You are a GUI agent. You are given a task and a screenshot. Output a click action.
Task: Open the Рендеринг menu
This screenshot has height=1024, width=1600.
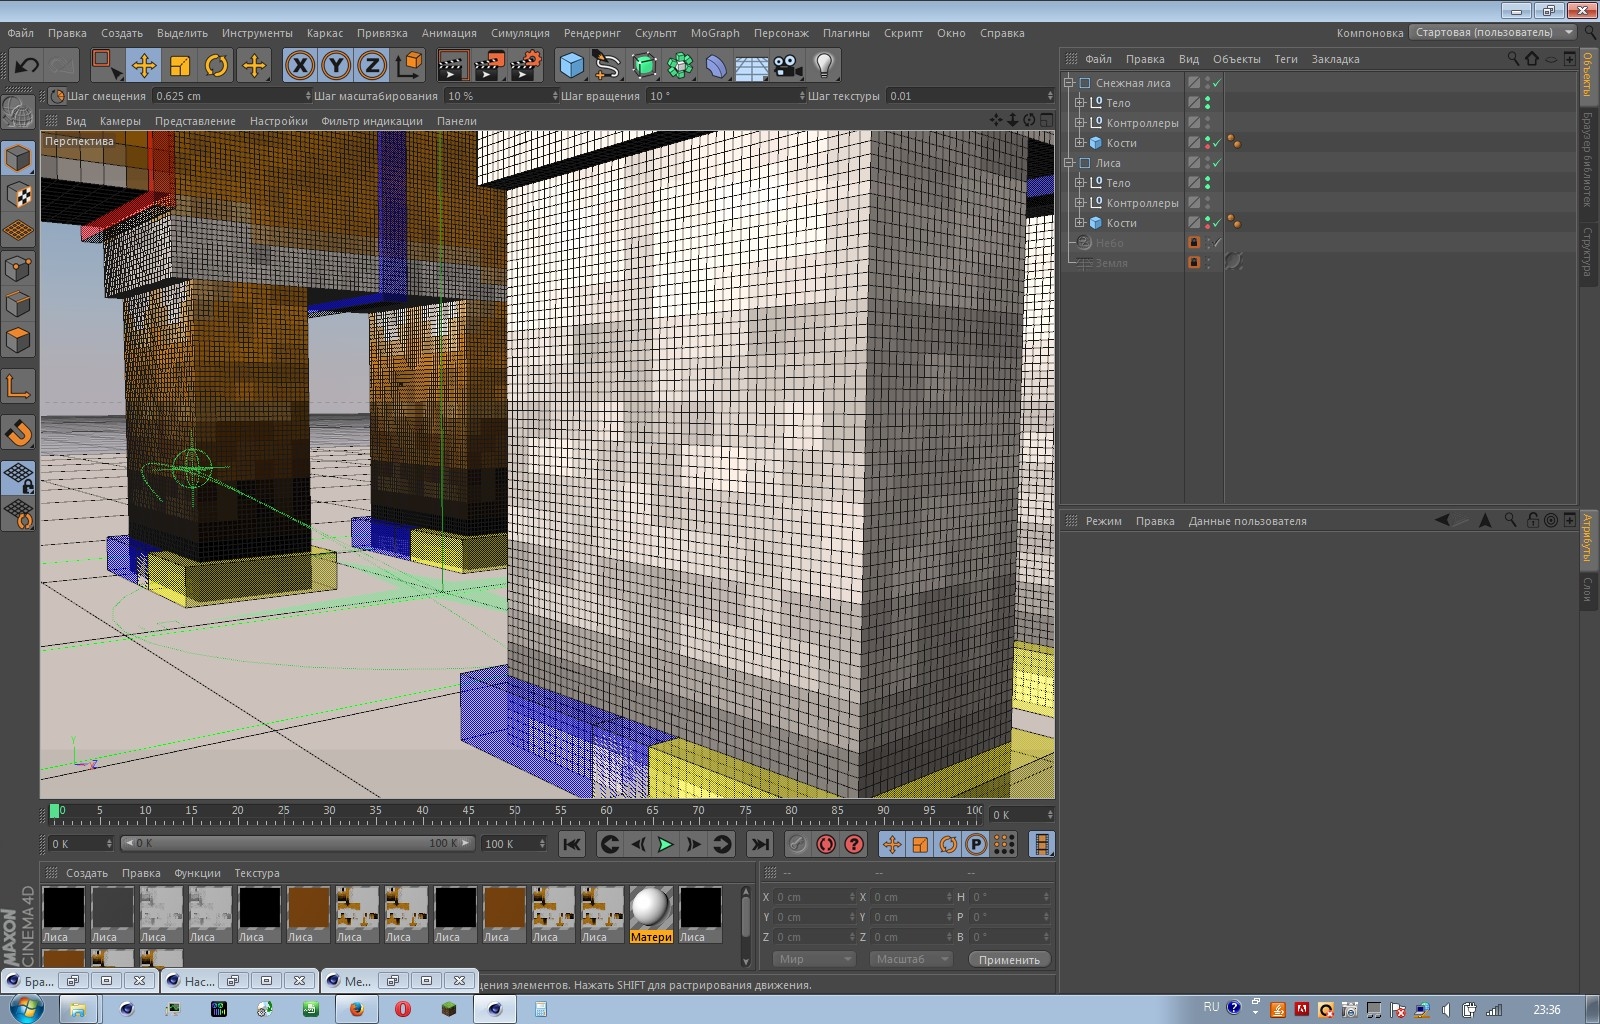[591, 33]
